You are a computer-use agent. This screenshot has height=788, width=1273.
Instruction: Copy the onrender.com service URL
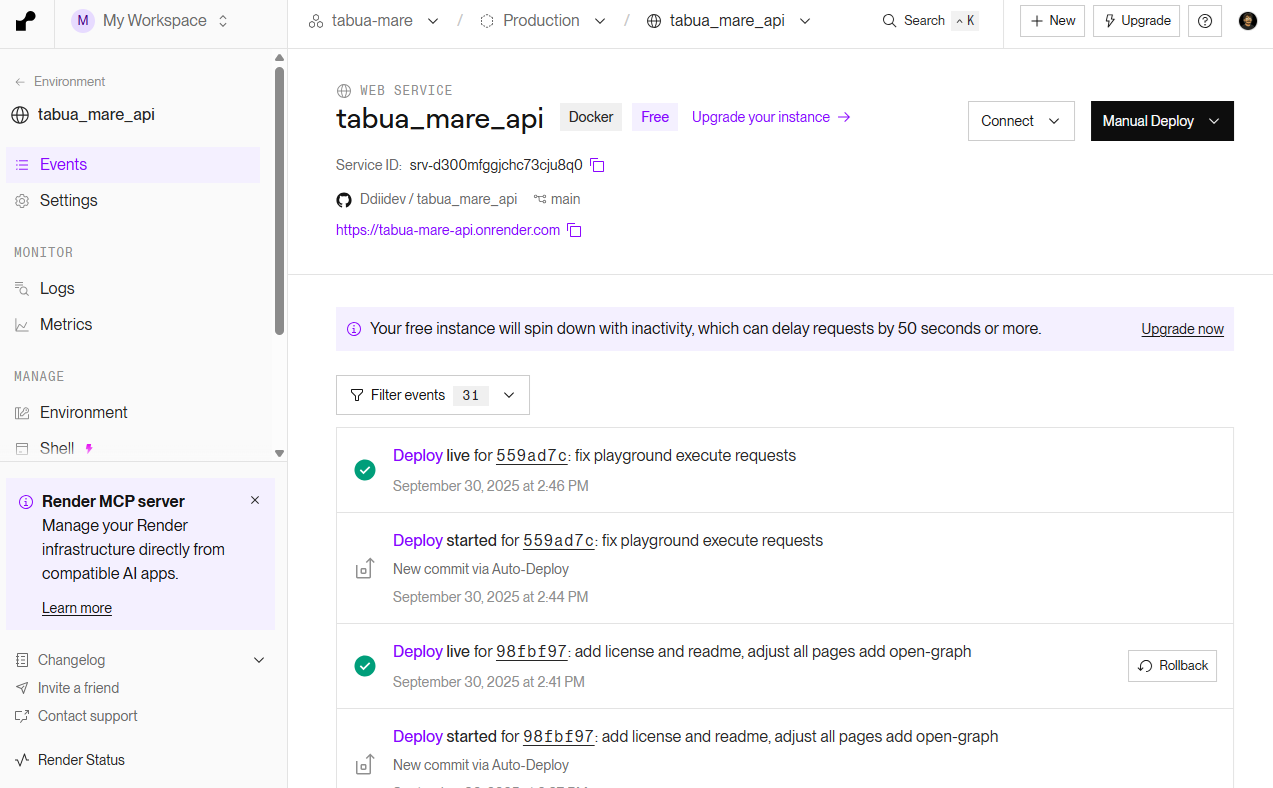574,231
